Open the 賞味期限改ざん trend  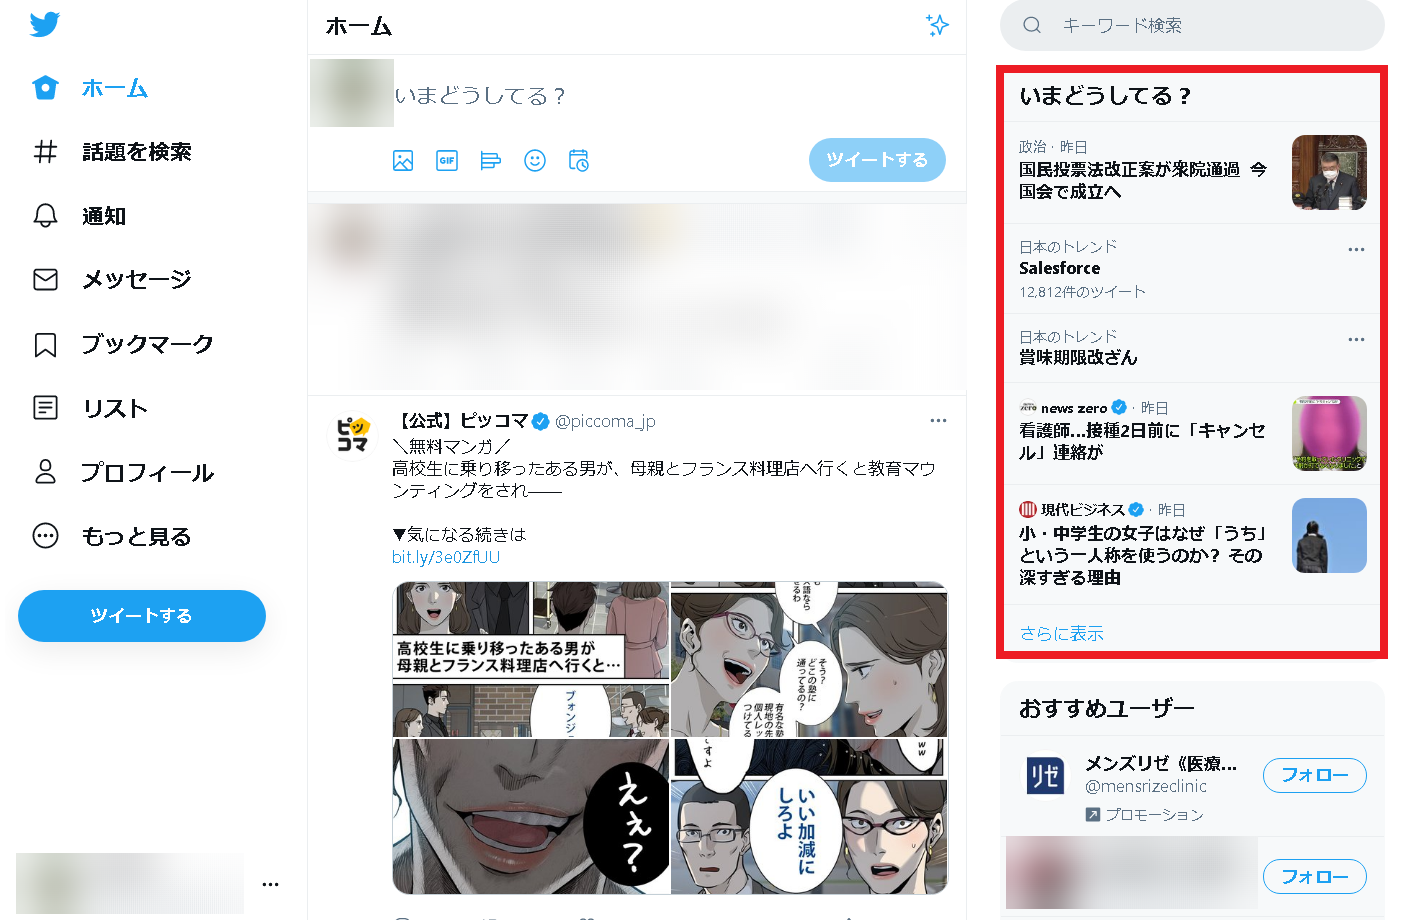(1078, 357)
